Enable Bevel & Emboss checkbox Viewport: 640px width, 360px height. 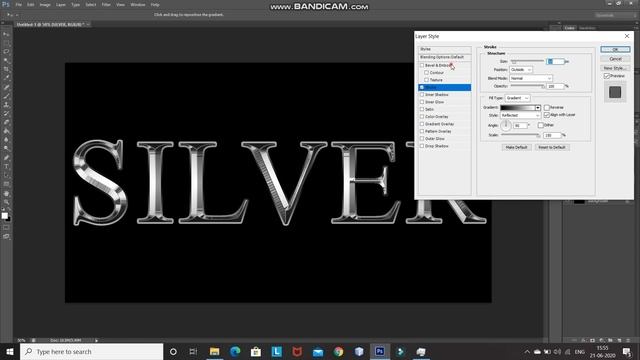pyautogui.click(x=422, y=65)
